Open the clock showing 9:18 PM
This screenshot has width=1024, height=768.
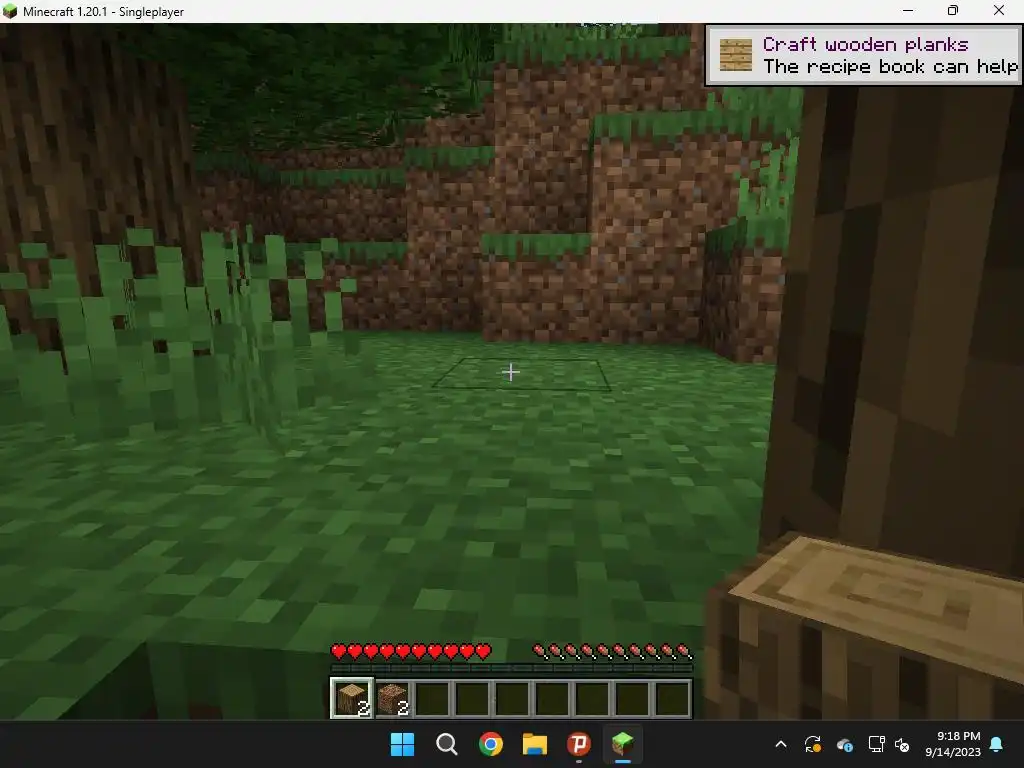pos(953,744)
